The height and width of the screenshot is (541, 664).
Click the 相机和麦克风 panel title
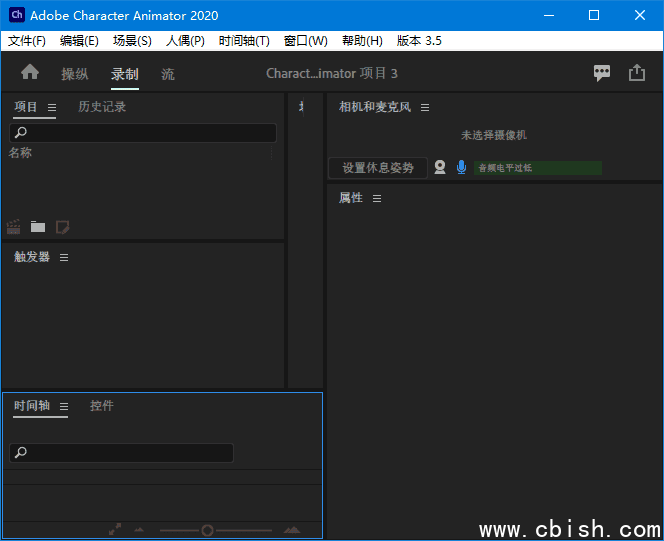click(375, 107)
